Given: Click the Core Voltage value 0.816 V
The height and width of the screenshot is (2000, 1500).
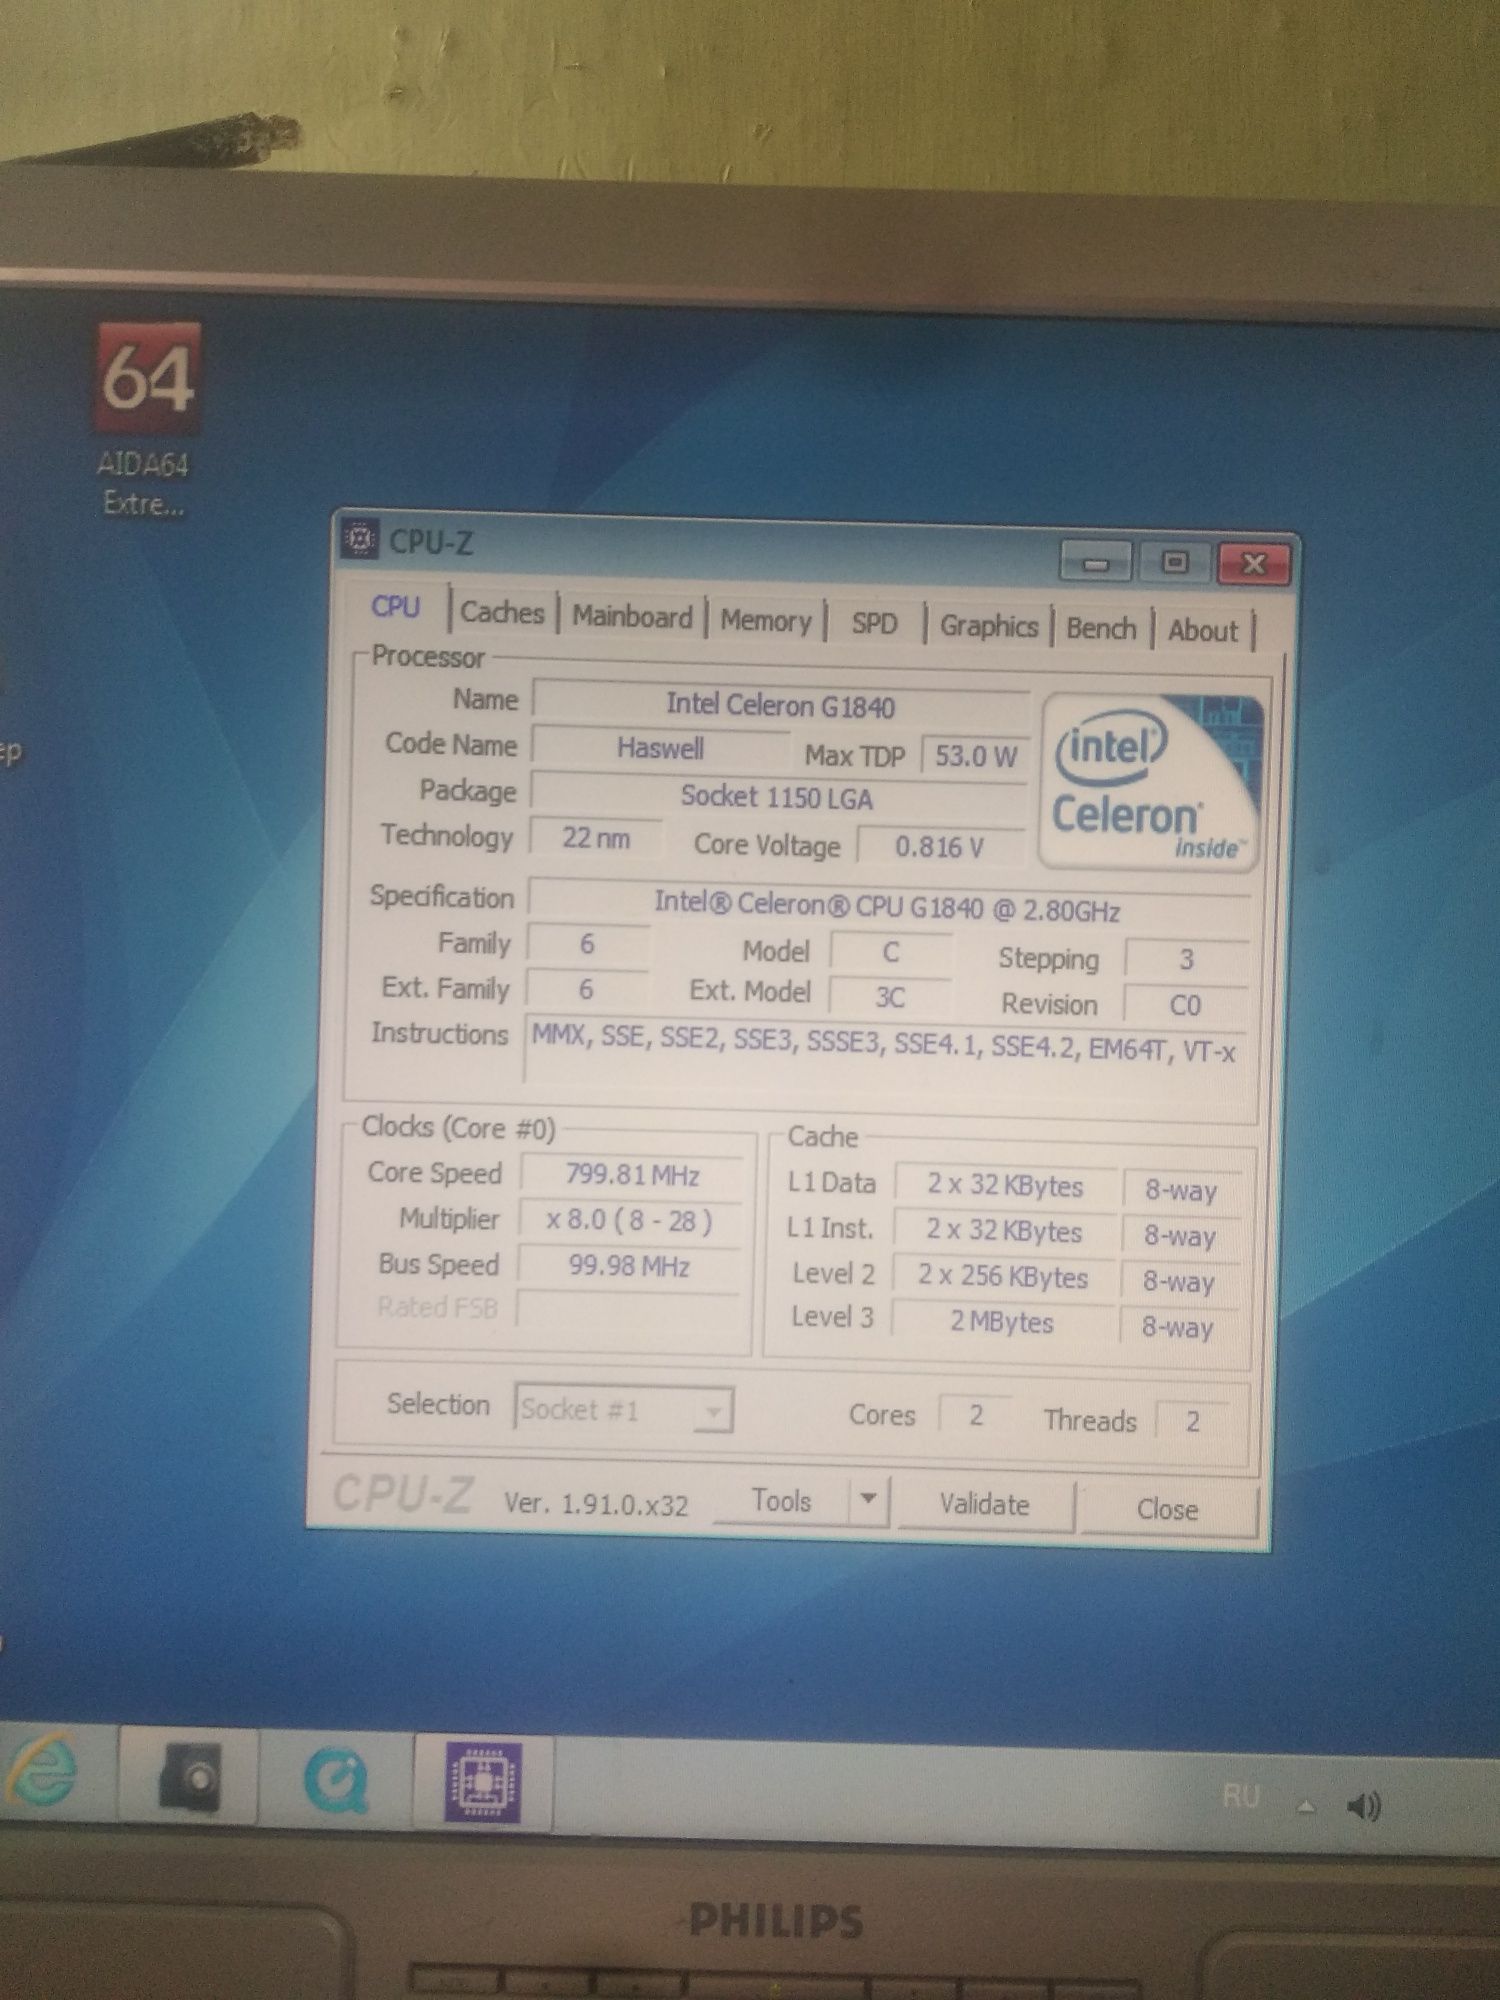Looking at the screenshot, I should 940,847.
